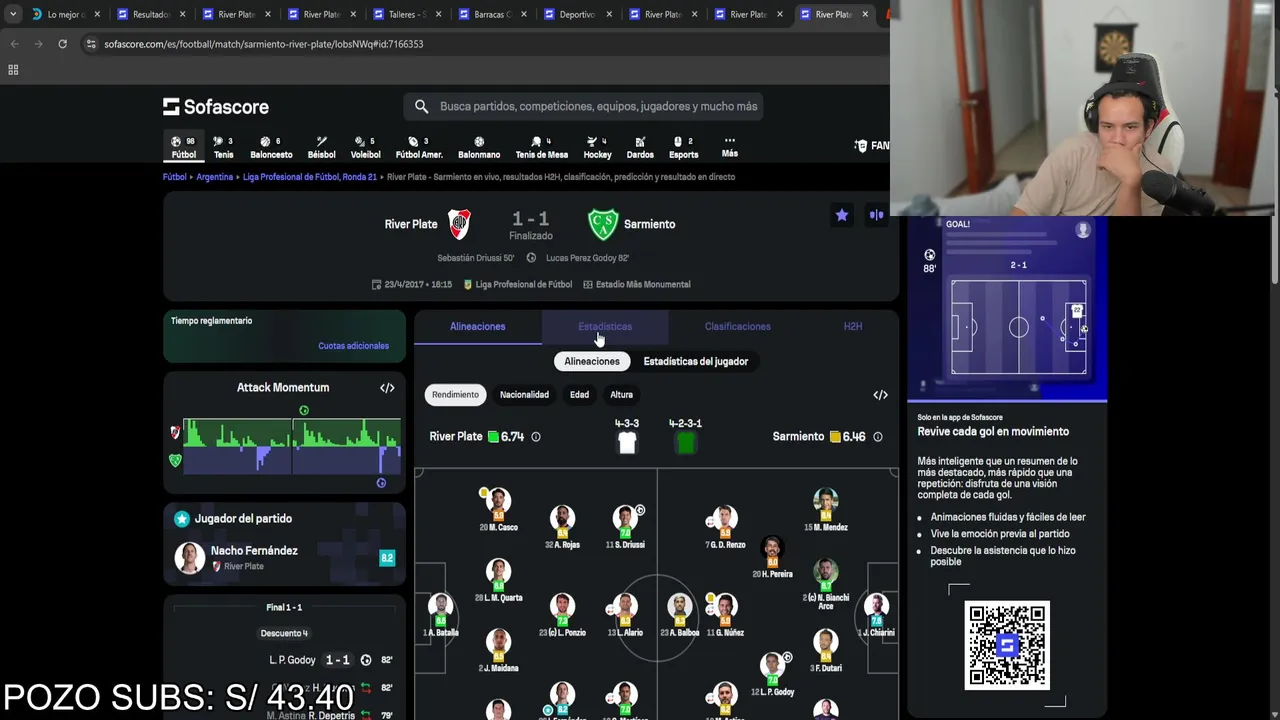Open the Attack Momentum embed code icon
1280x720 pixels.
387,388
